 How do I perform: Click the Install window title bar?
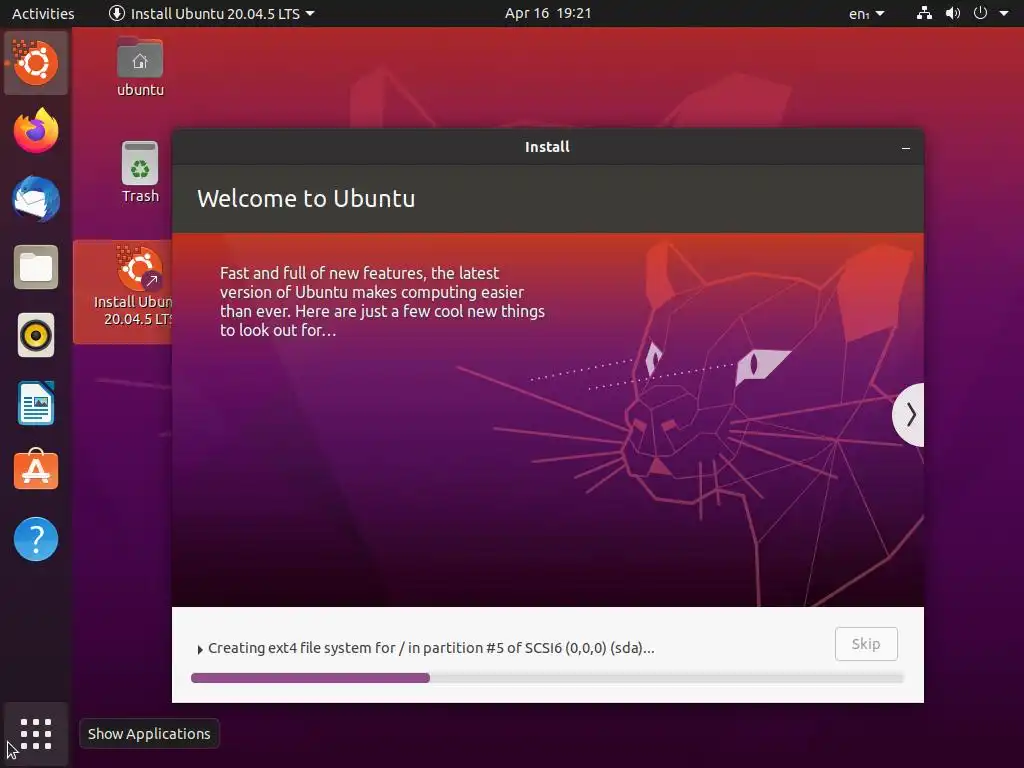[547, 147]
